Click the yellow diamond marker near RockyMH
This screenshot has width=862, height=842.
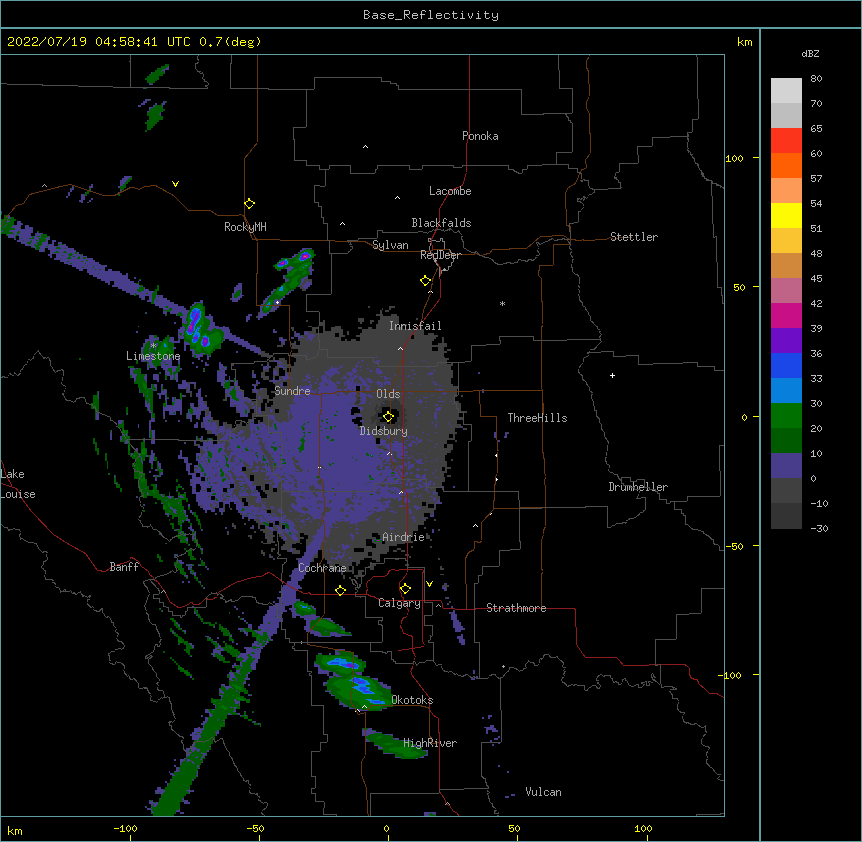pyautogui.click(x=250, y=204)
